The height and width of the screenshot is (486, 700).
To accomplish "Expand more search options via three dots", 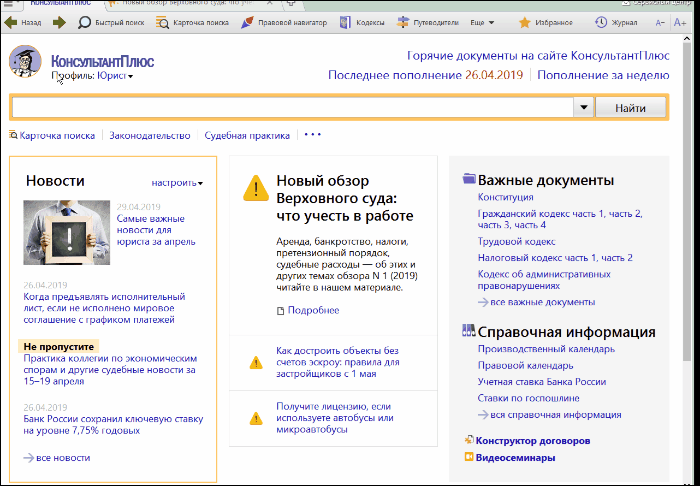I will (x=312, y=135).
